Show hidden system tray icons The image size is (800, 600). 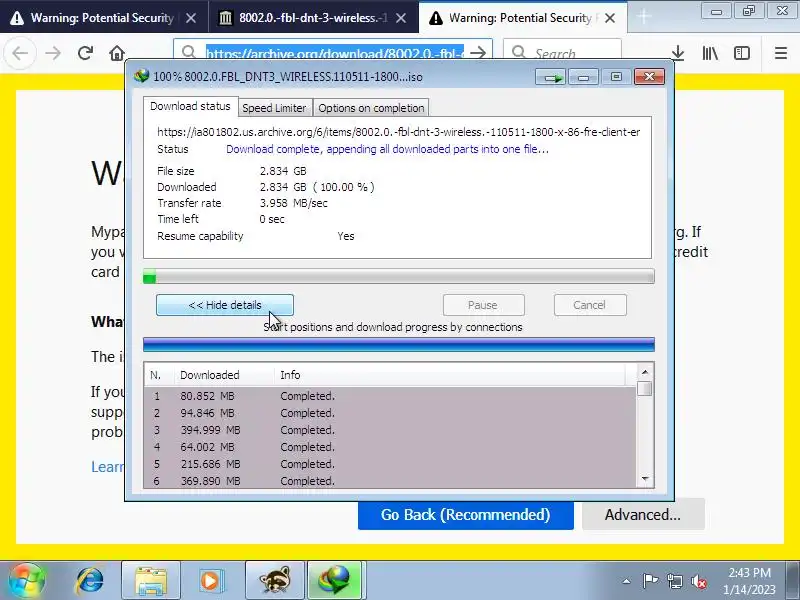coord(626,581)
